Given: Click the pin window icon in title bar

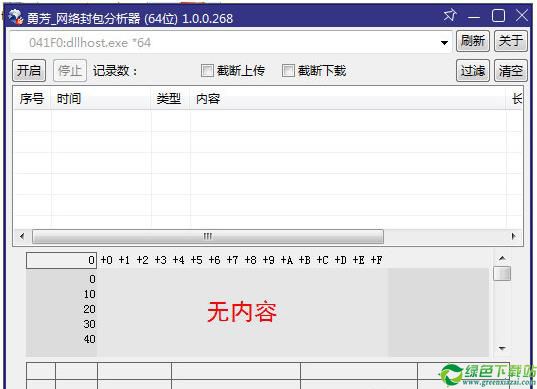Looking at the screenshot, I should pyautogui.click(x=450, y=15).
